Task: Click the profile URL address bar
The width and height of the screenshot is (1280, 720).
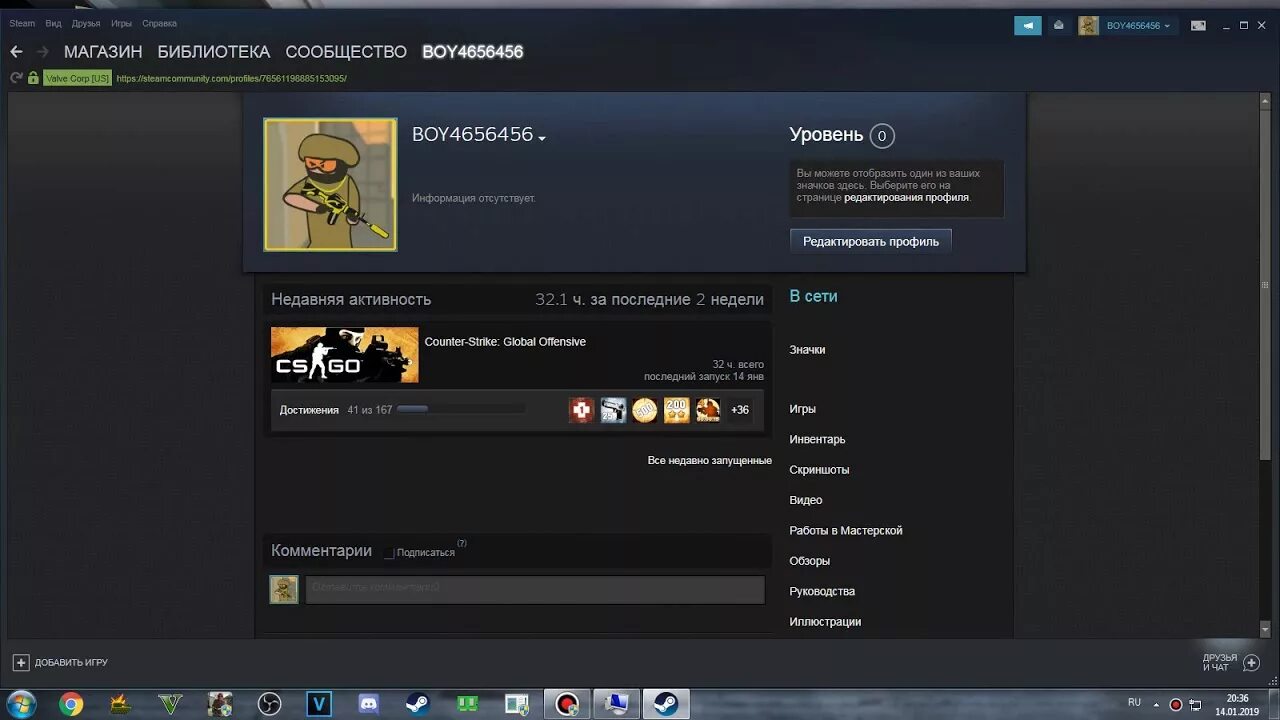Action: click(x=231, y=78)
